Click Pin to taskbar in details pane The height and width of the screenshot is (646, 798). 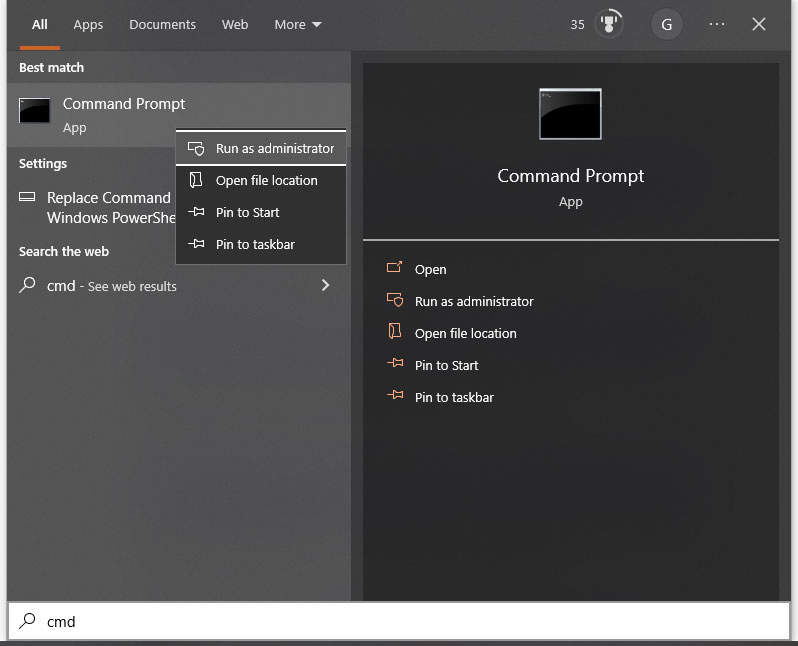coord(454,398)
